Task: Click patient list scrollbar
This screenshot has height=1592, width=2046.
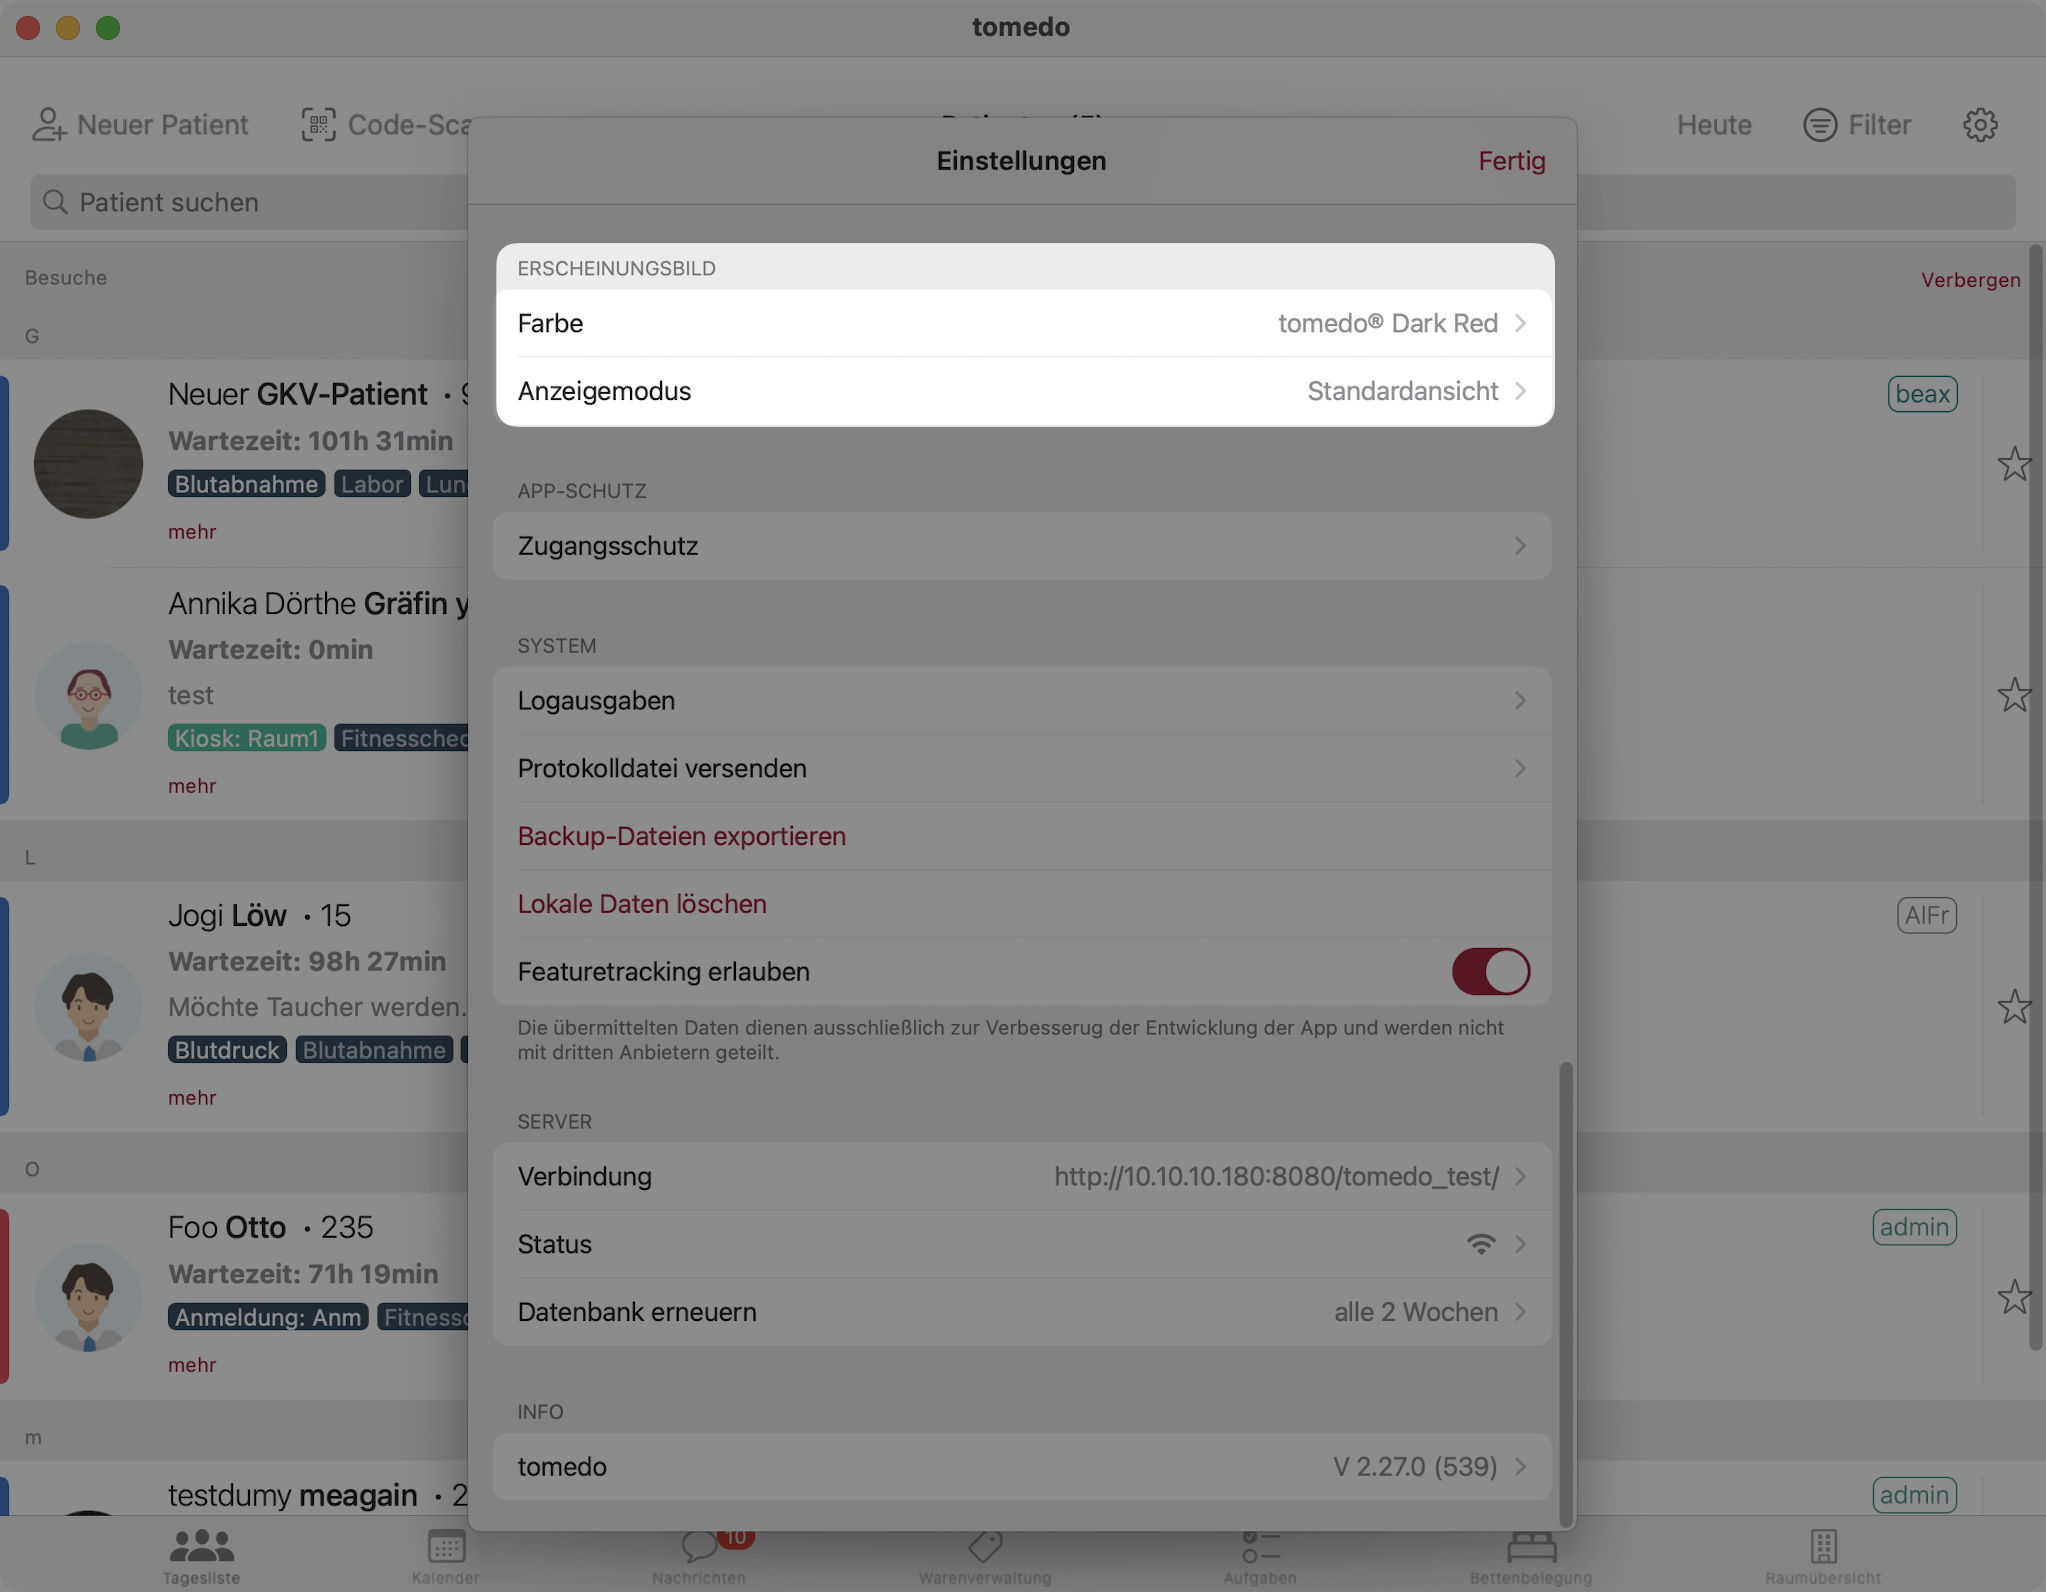Action: (x=2034, y=798)
